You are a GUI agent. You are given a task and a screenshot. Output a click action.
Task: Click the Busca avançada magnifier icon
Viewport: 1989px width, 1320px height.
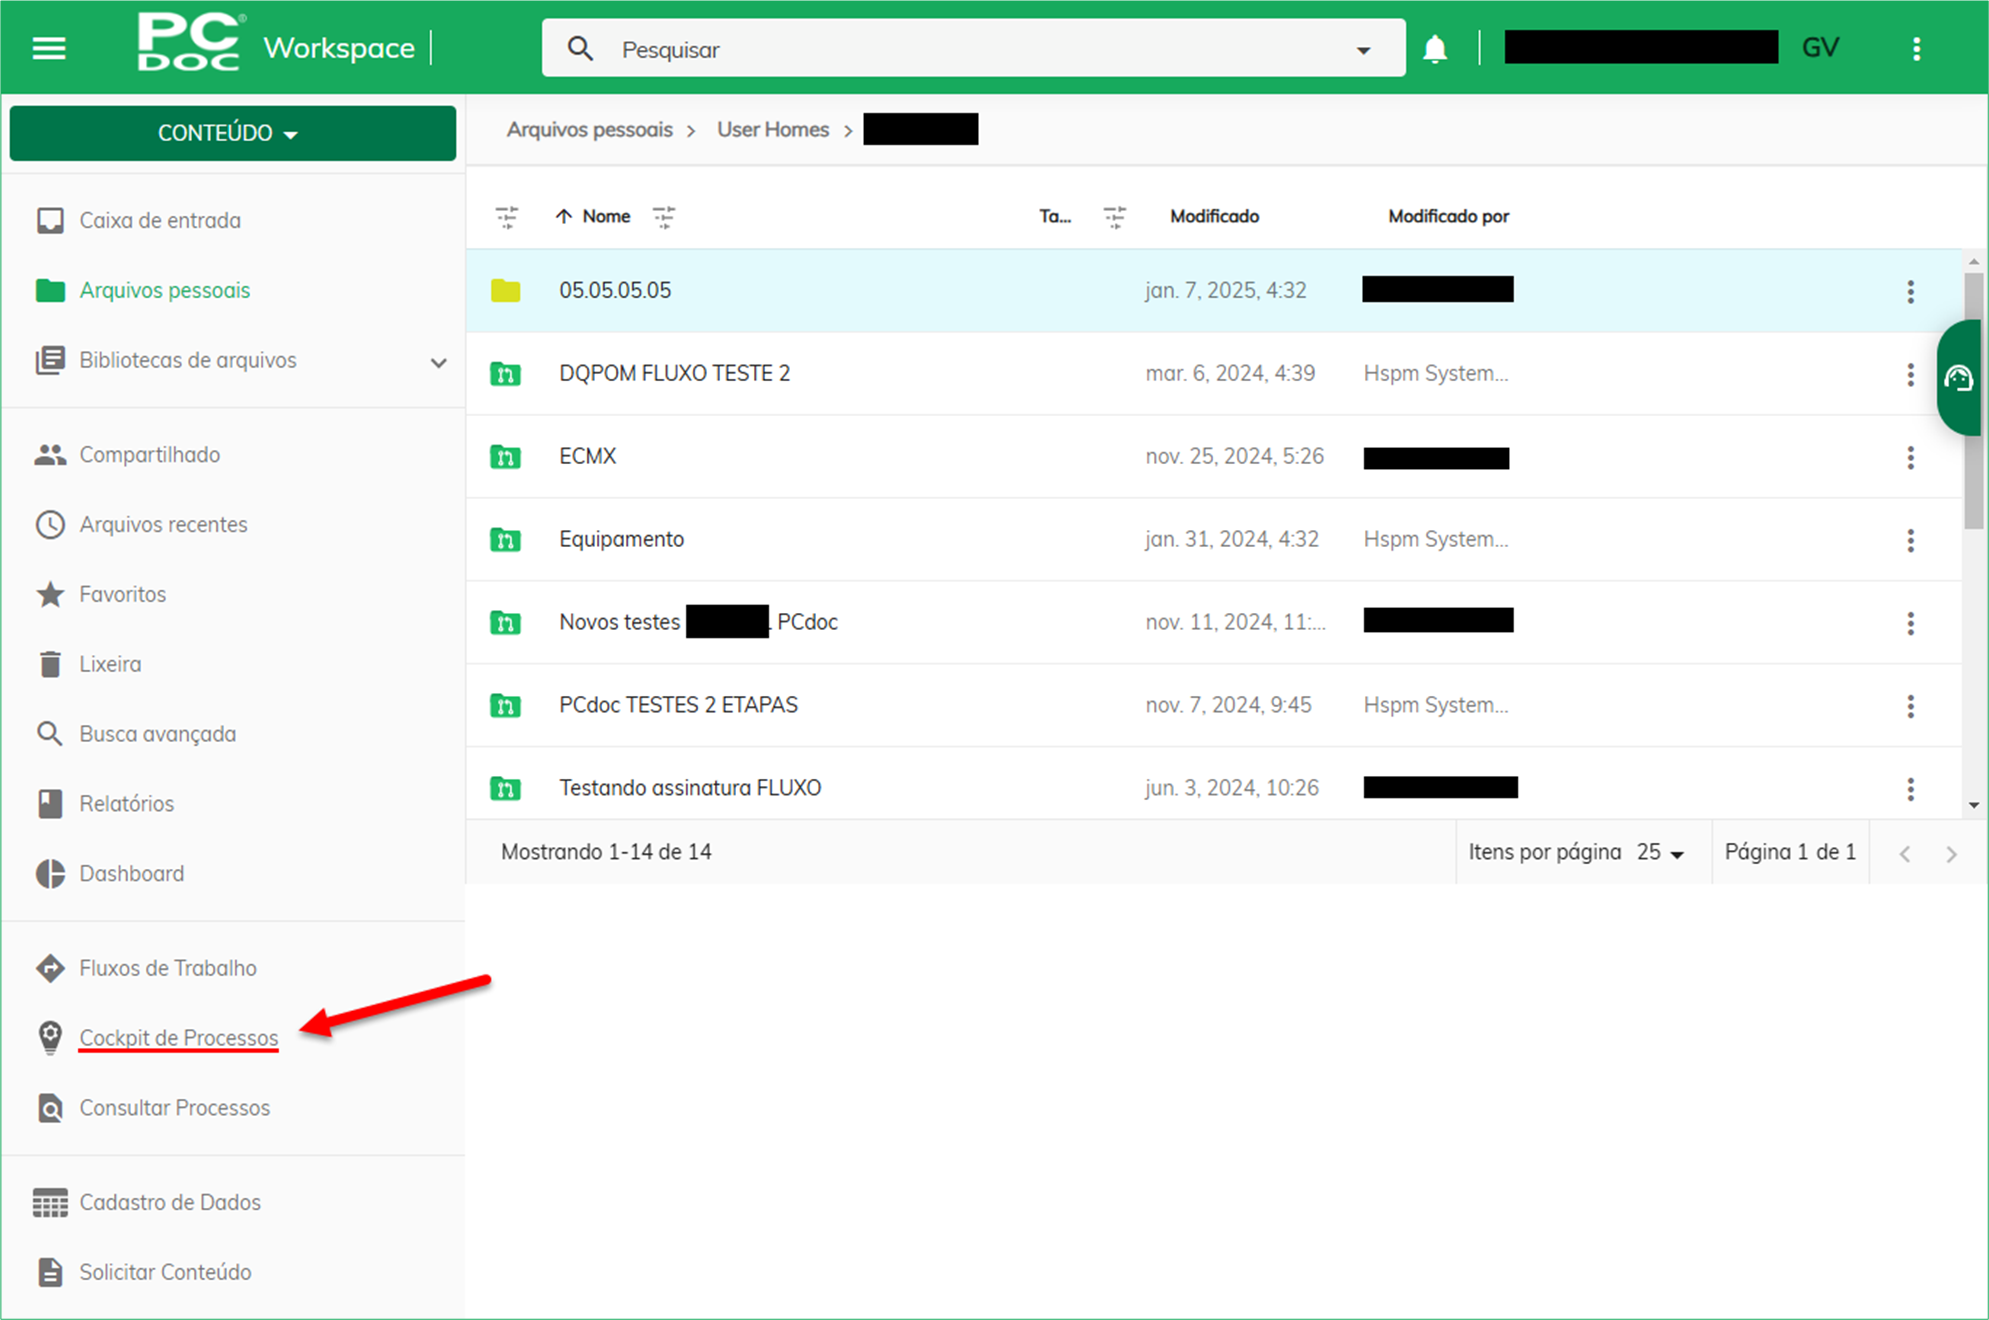pyautogui.click(x=50, y=734)
